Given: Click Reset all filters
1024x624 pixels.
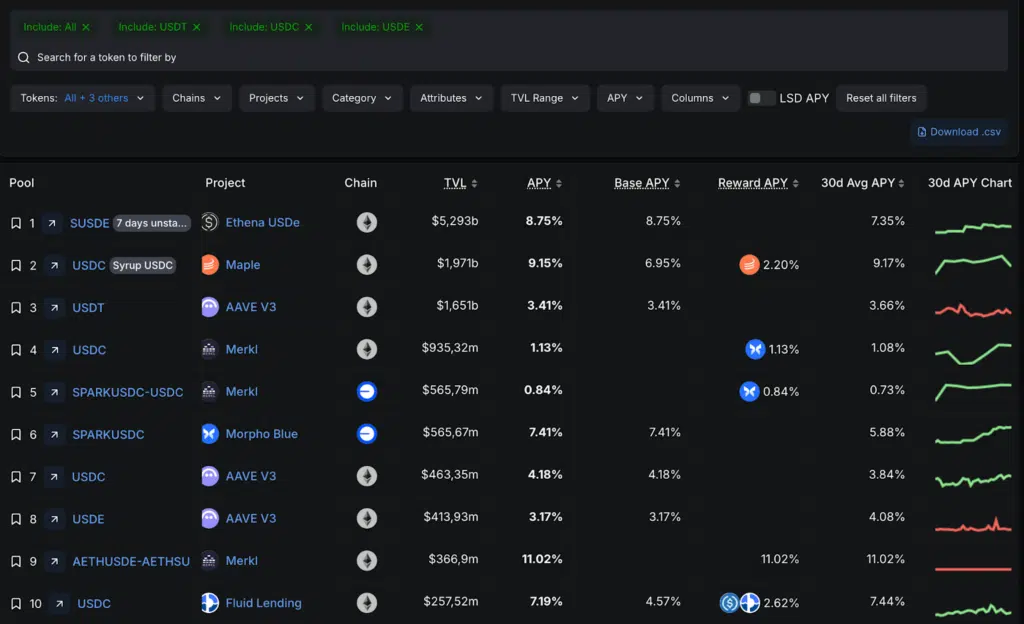Looking at the screenshot, I should [x=881, y=97].
